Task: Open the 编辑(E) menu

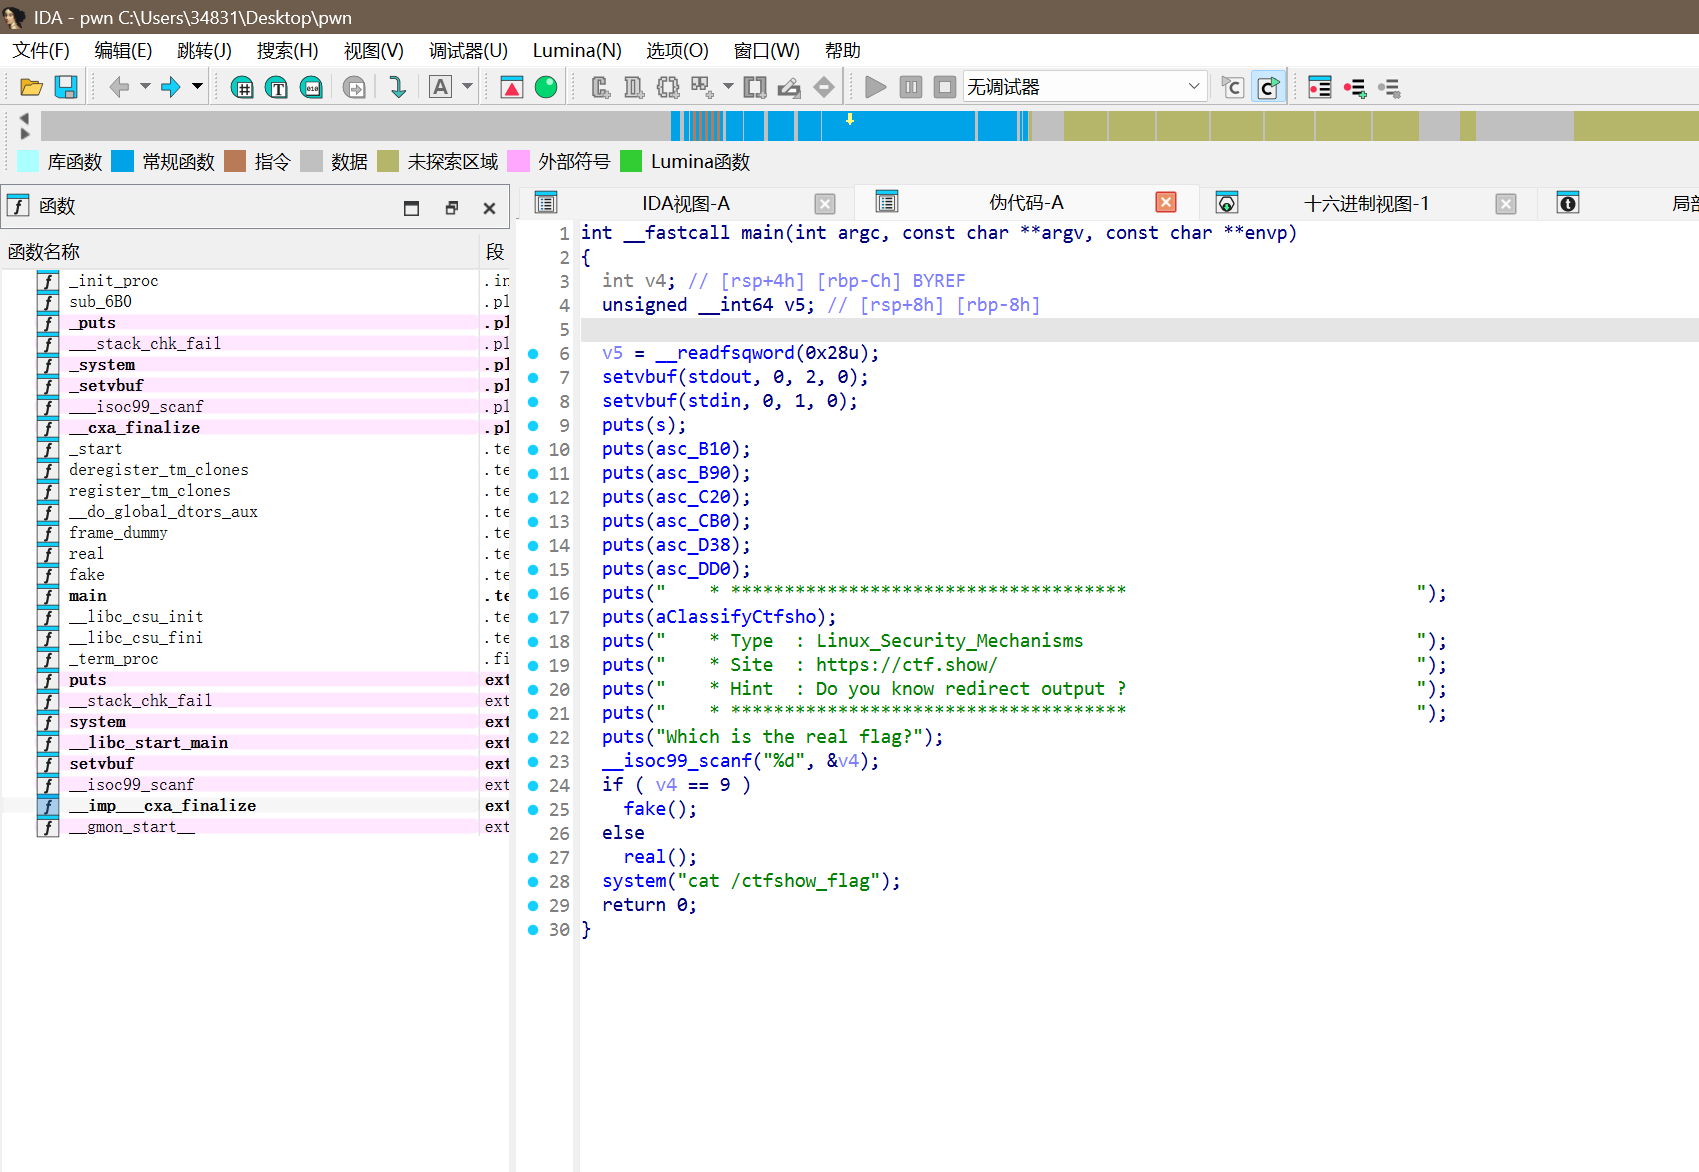Action: 123,51
